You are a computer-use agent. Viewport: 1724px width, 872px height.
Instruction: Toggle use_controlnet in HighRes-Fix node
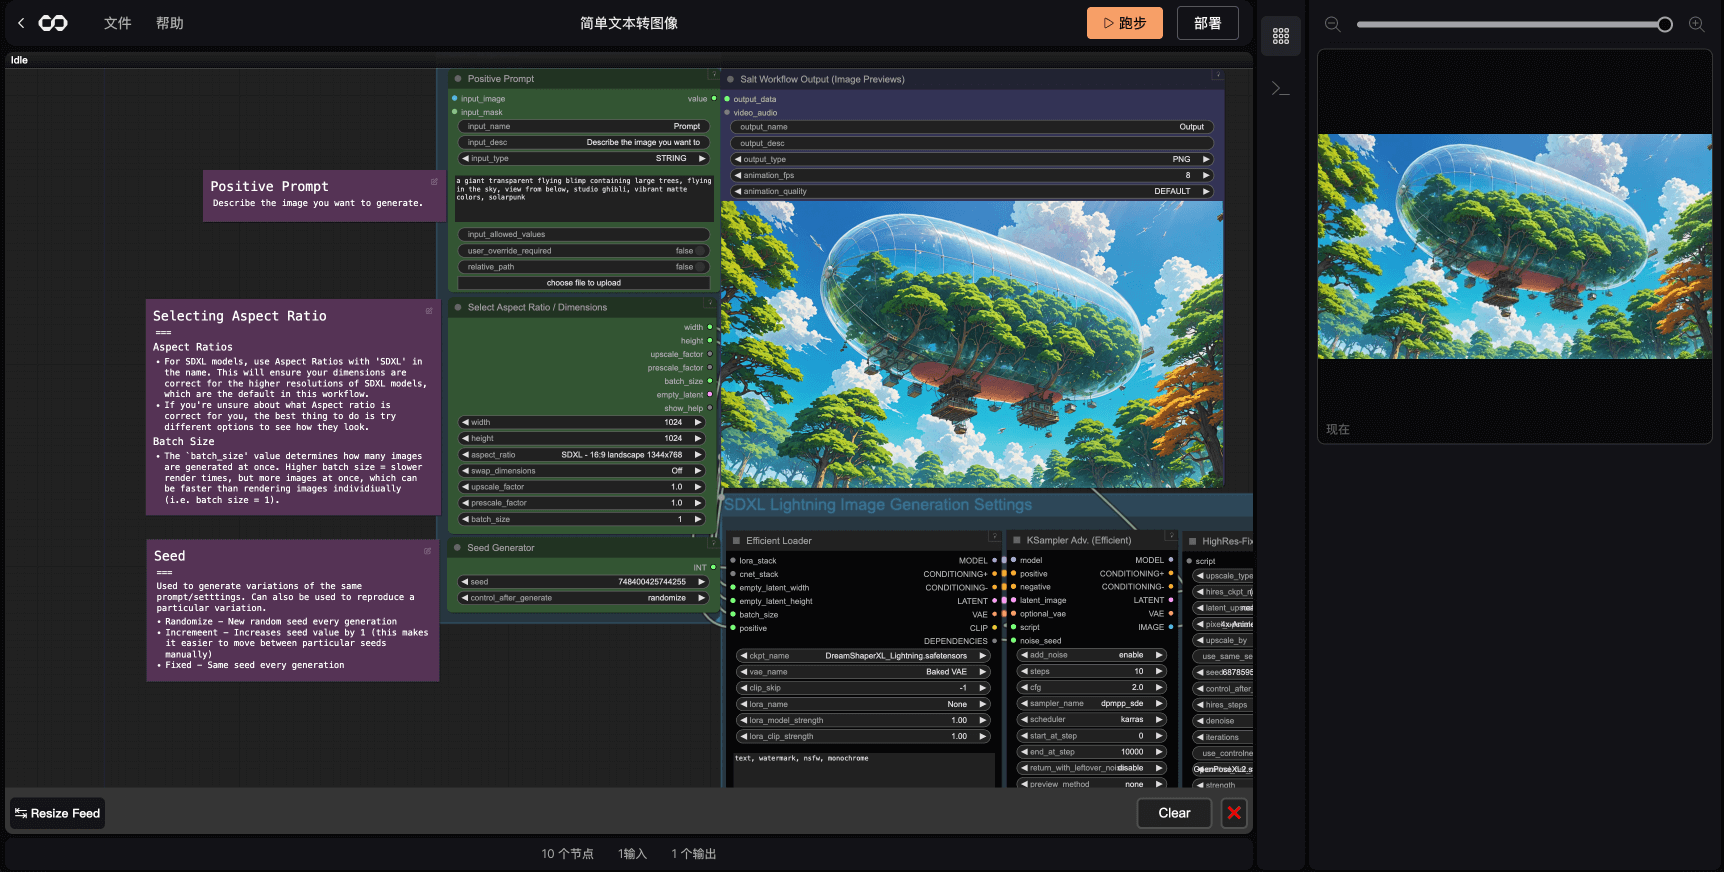click(x=1223, y=754)
